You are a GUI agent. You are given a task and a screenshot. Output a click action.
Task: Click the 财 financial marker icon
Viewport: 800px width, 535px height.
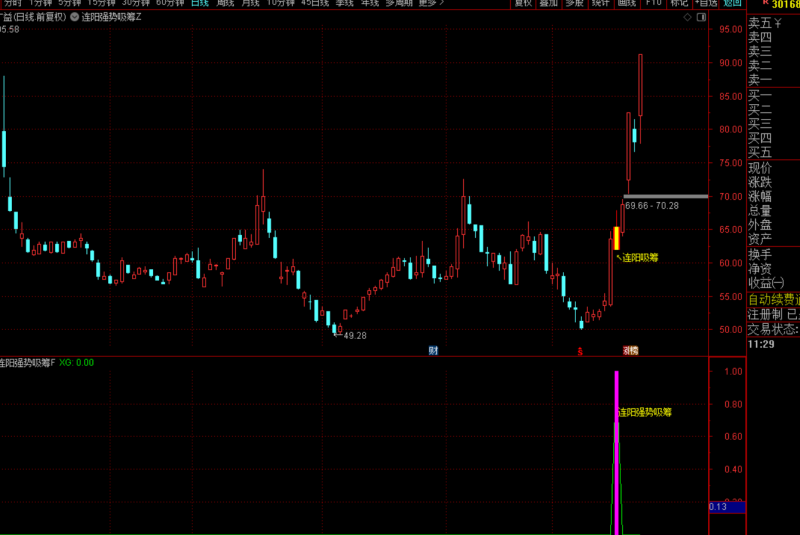coord(433,350)
